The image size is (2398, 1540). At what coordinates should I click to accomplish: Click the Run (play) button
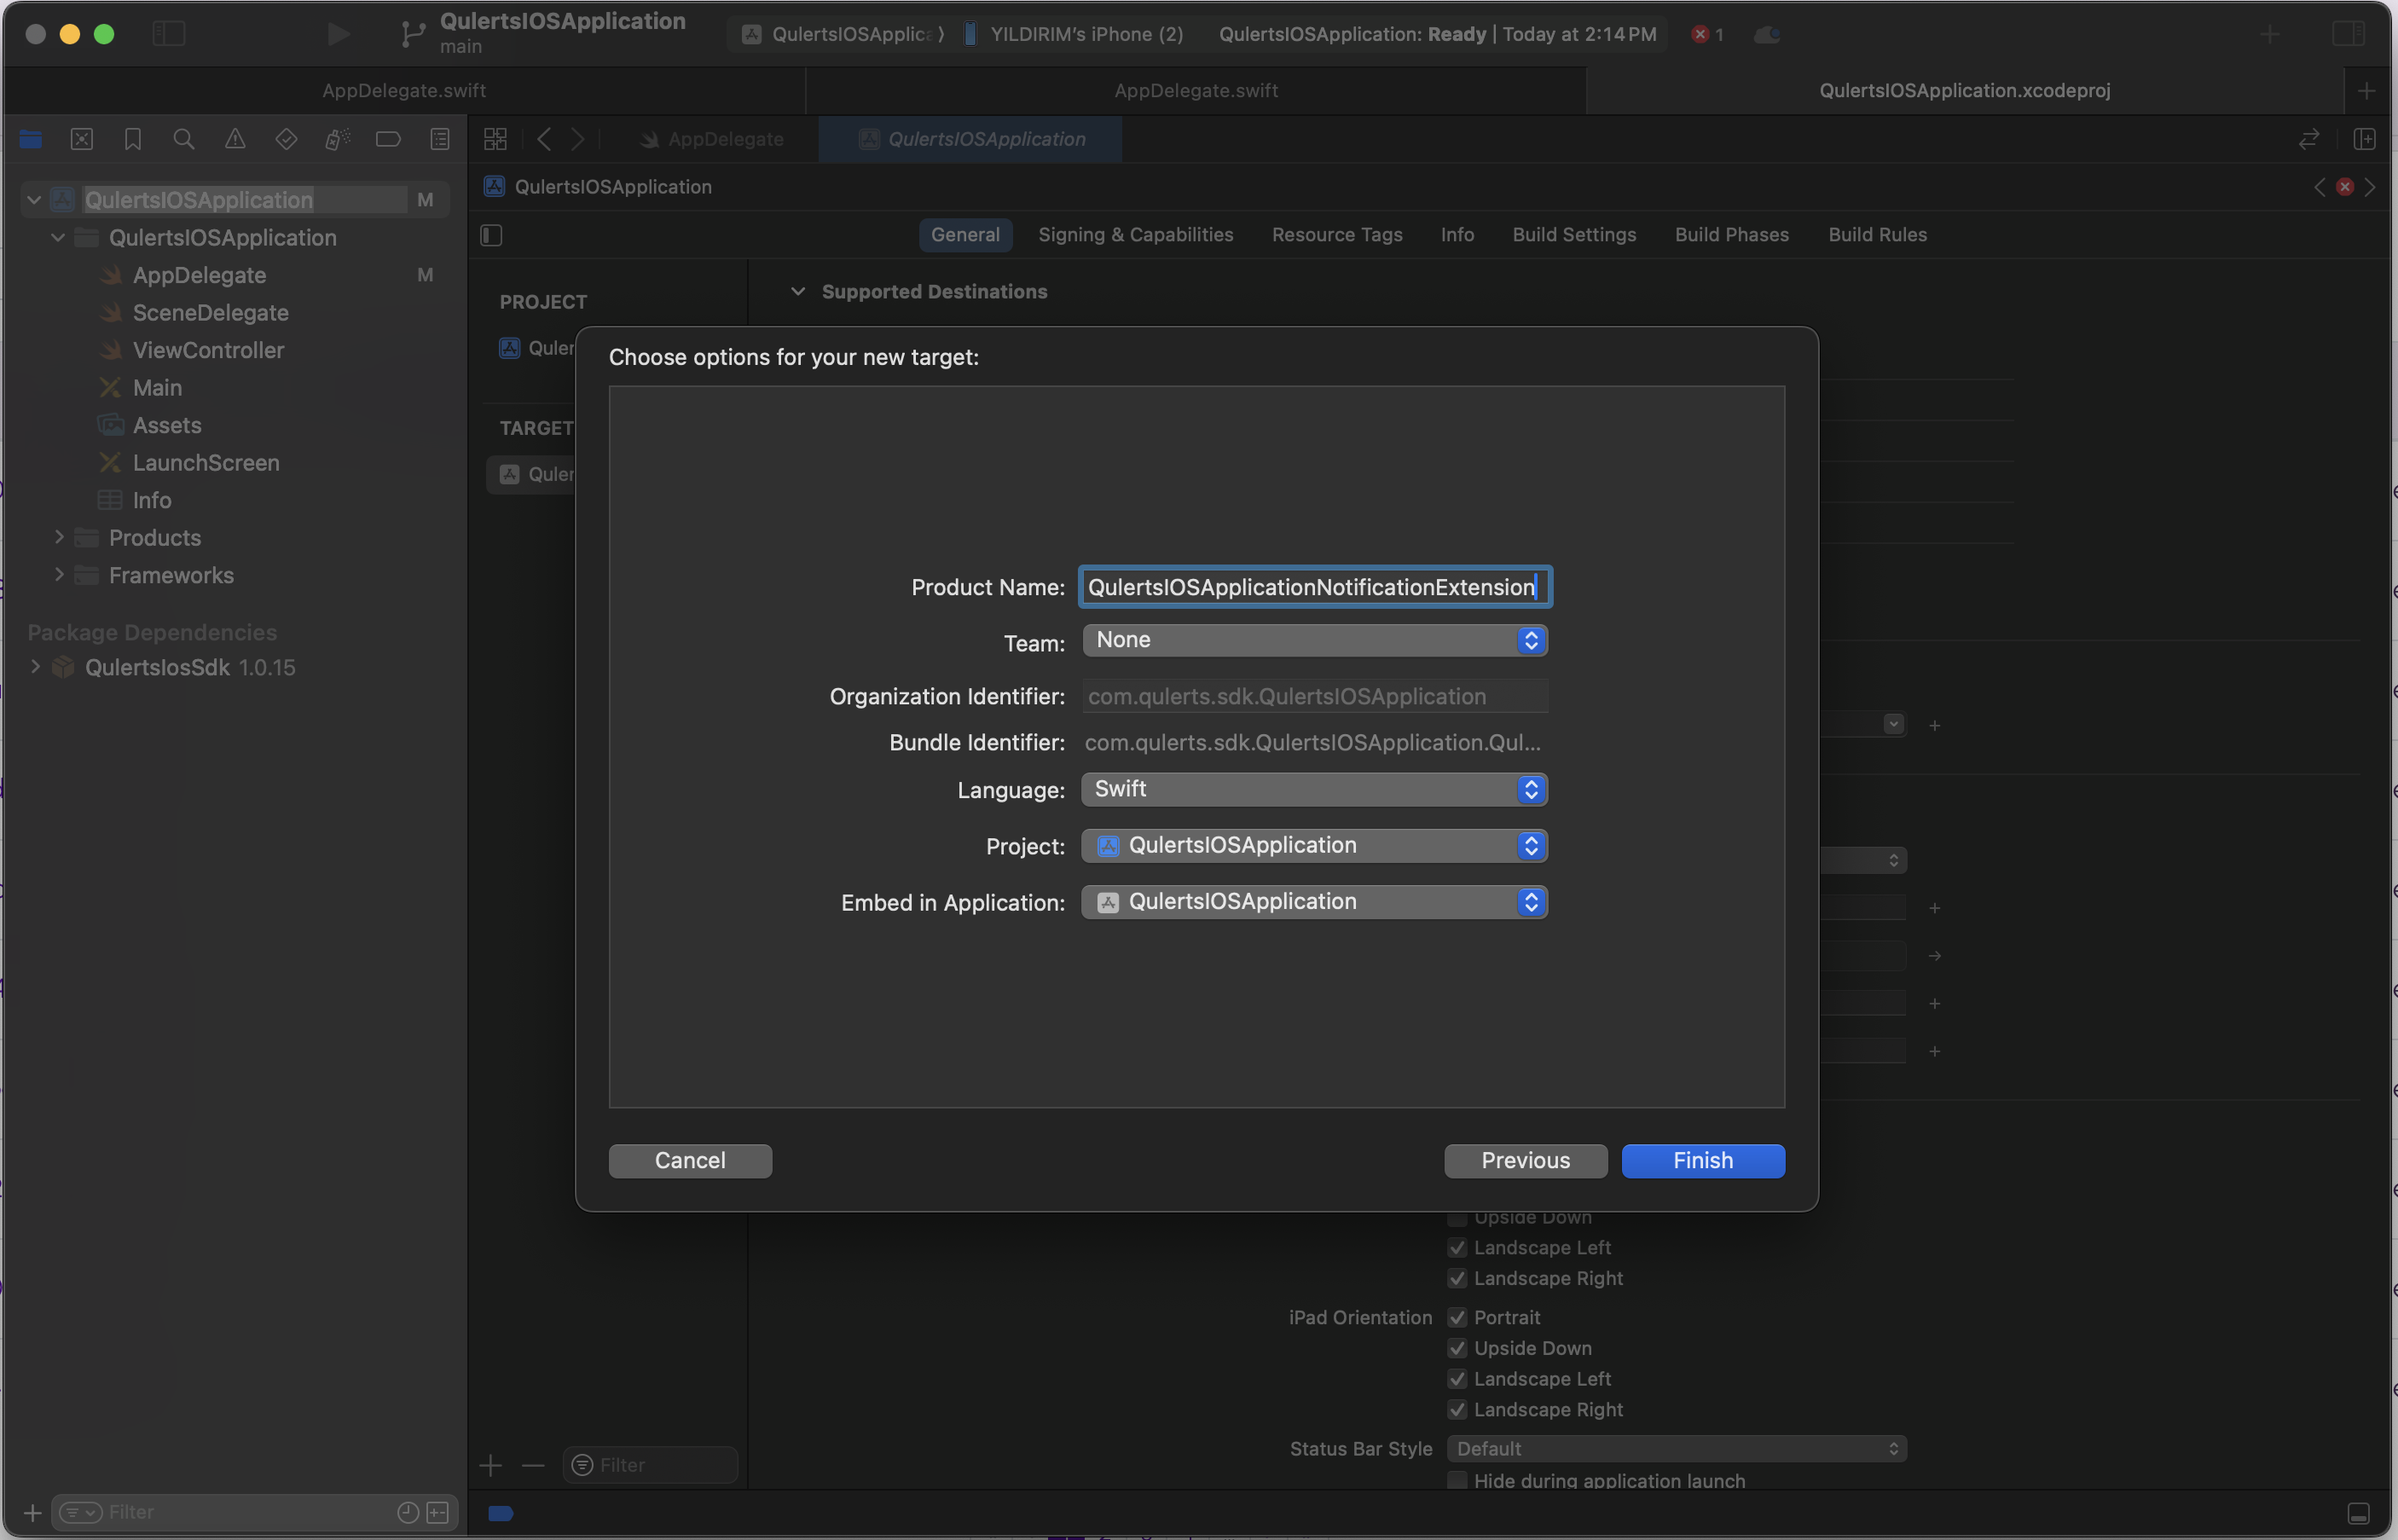(339, 34)
